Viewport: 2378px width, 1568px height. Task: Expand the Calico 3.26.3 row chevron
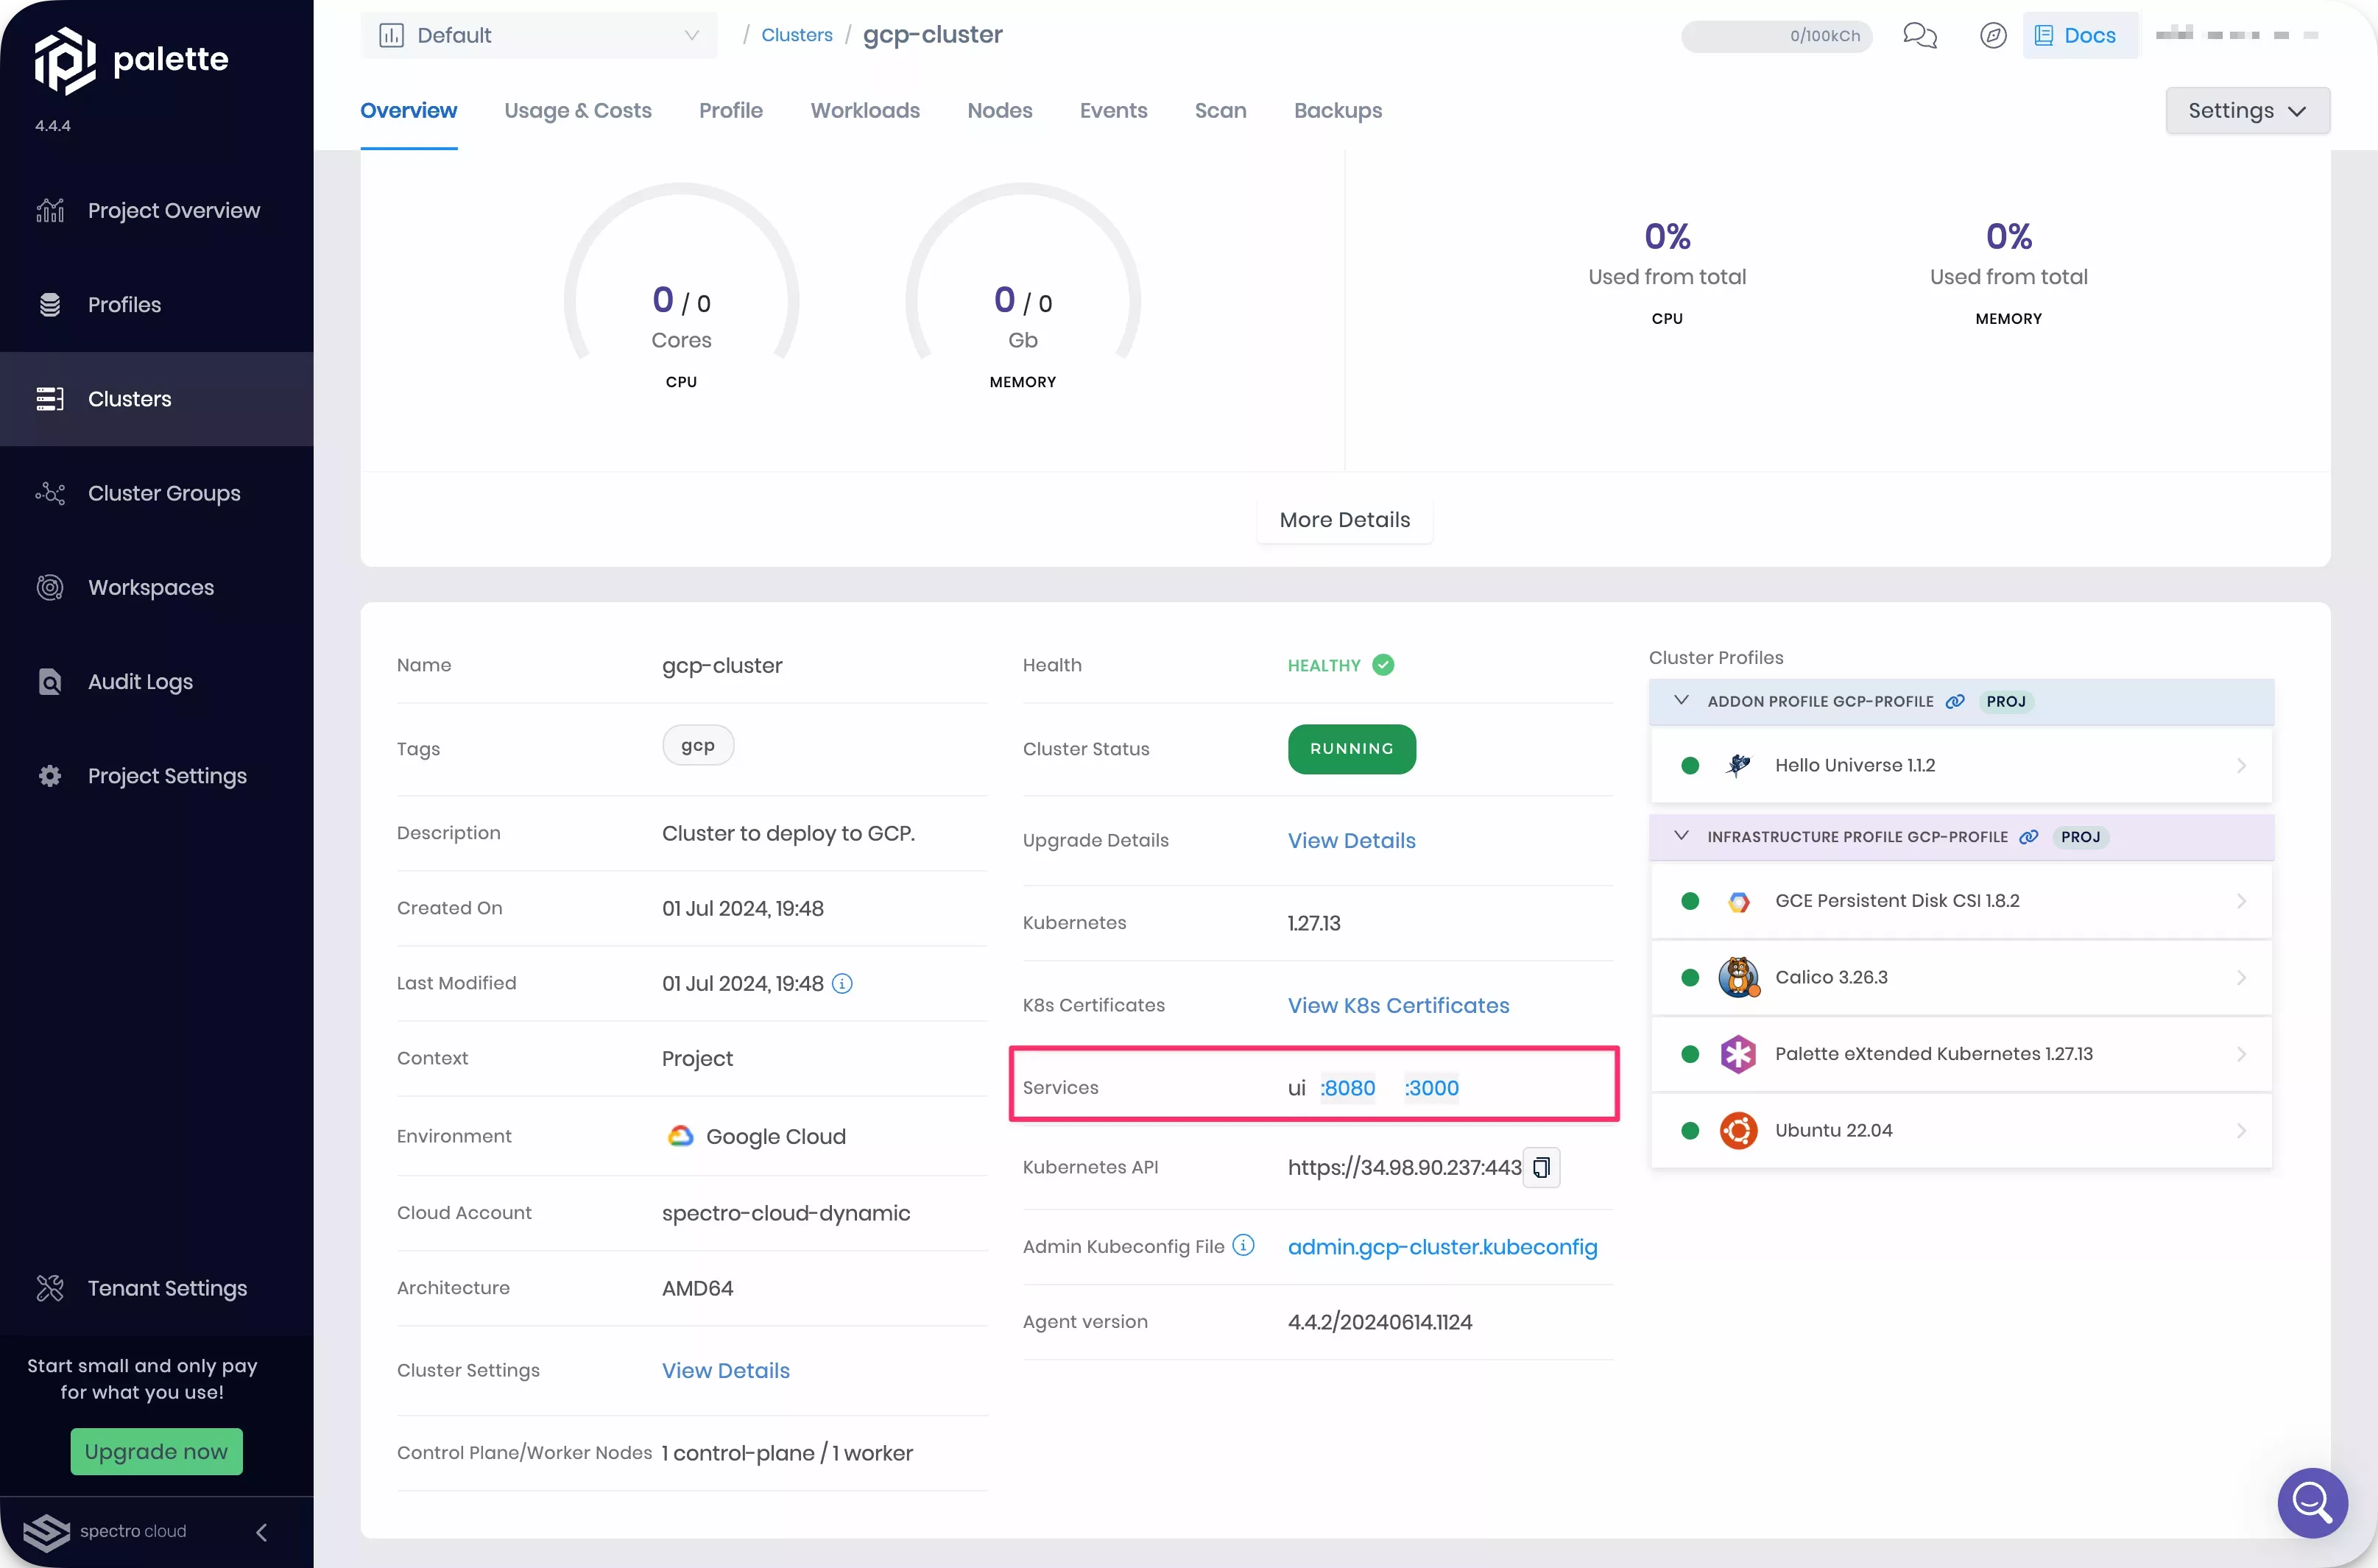[x=2241, y=978]
